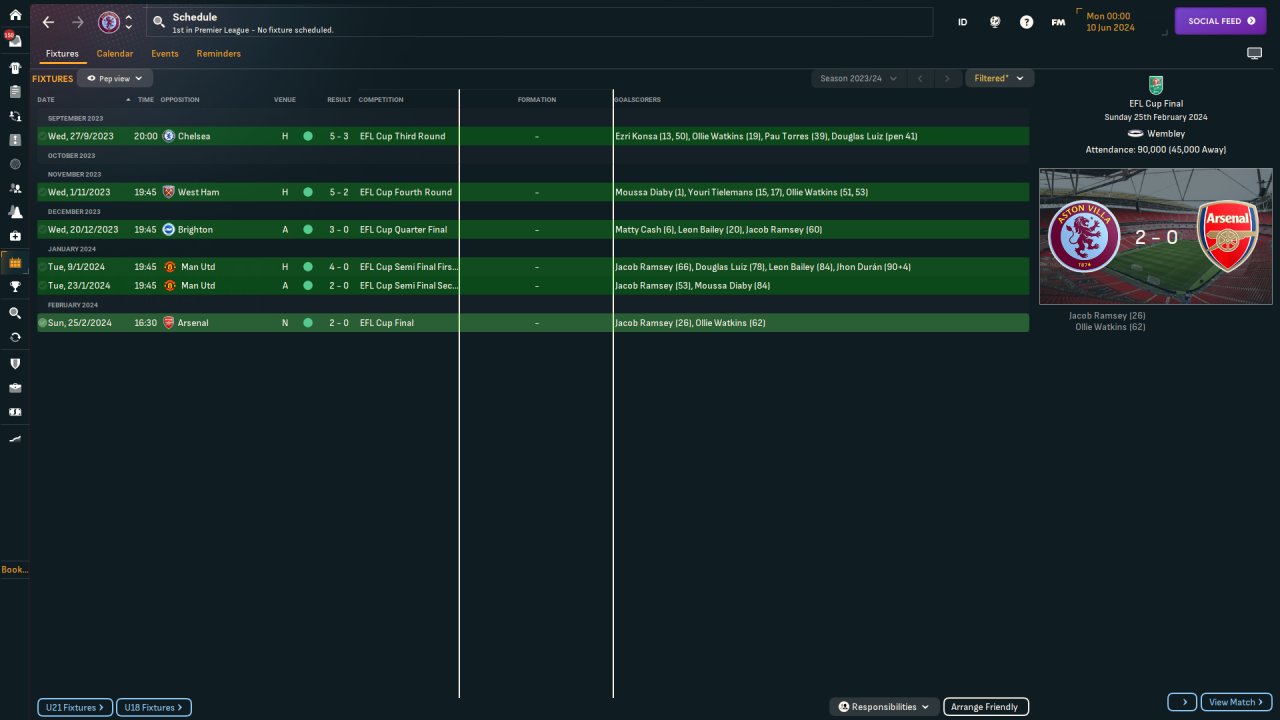Viewport: 1280px width, 720px height.
Task: Open the FM menu icon
Action: click(x=1058, y=22)
